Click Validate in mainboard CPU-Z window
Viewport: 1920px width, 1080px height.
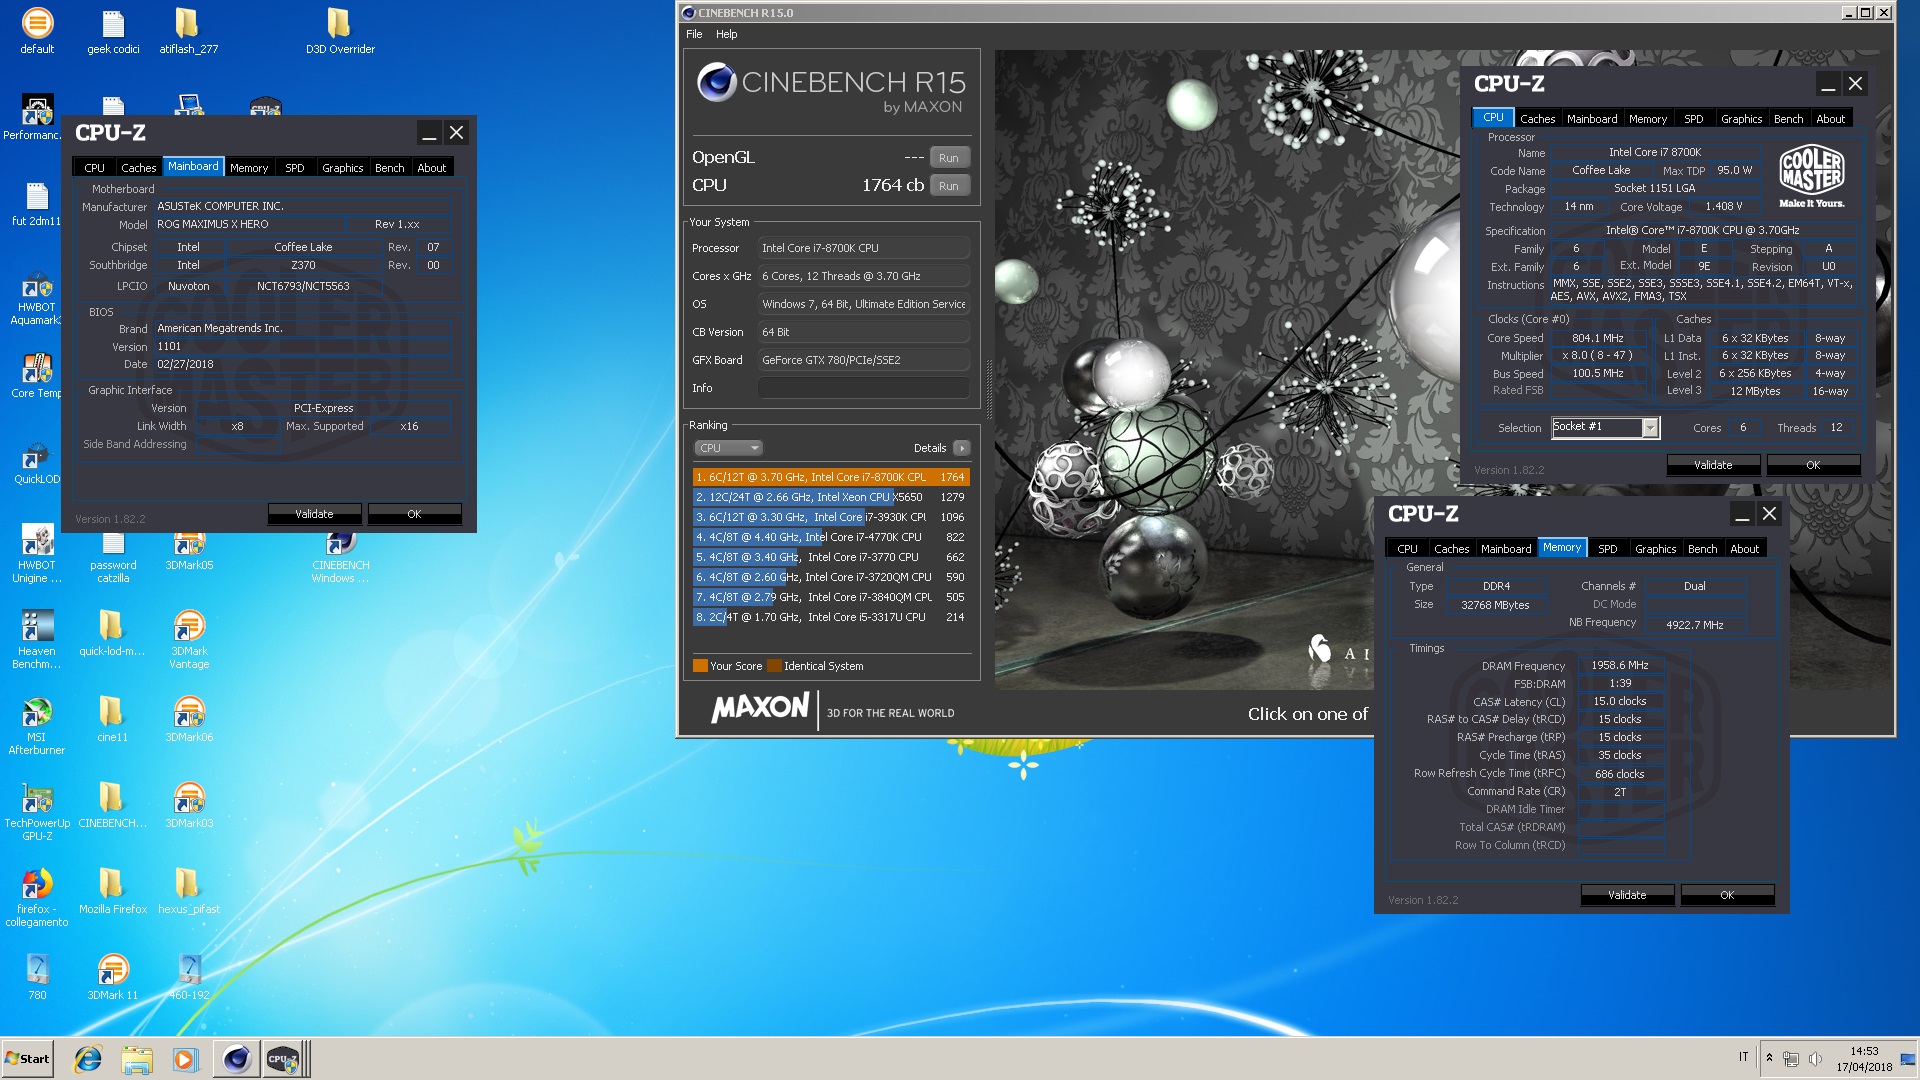314,514
